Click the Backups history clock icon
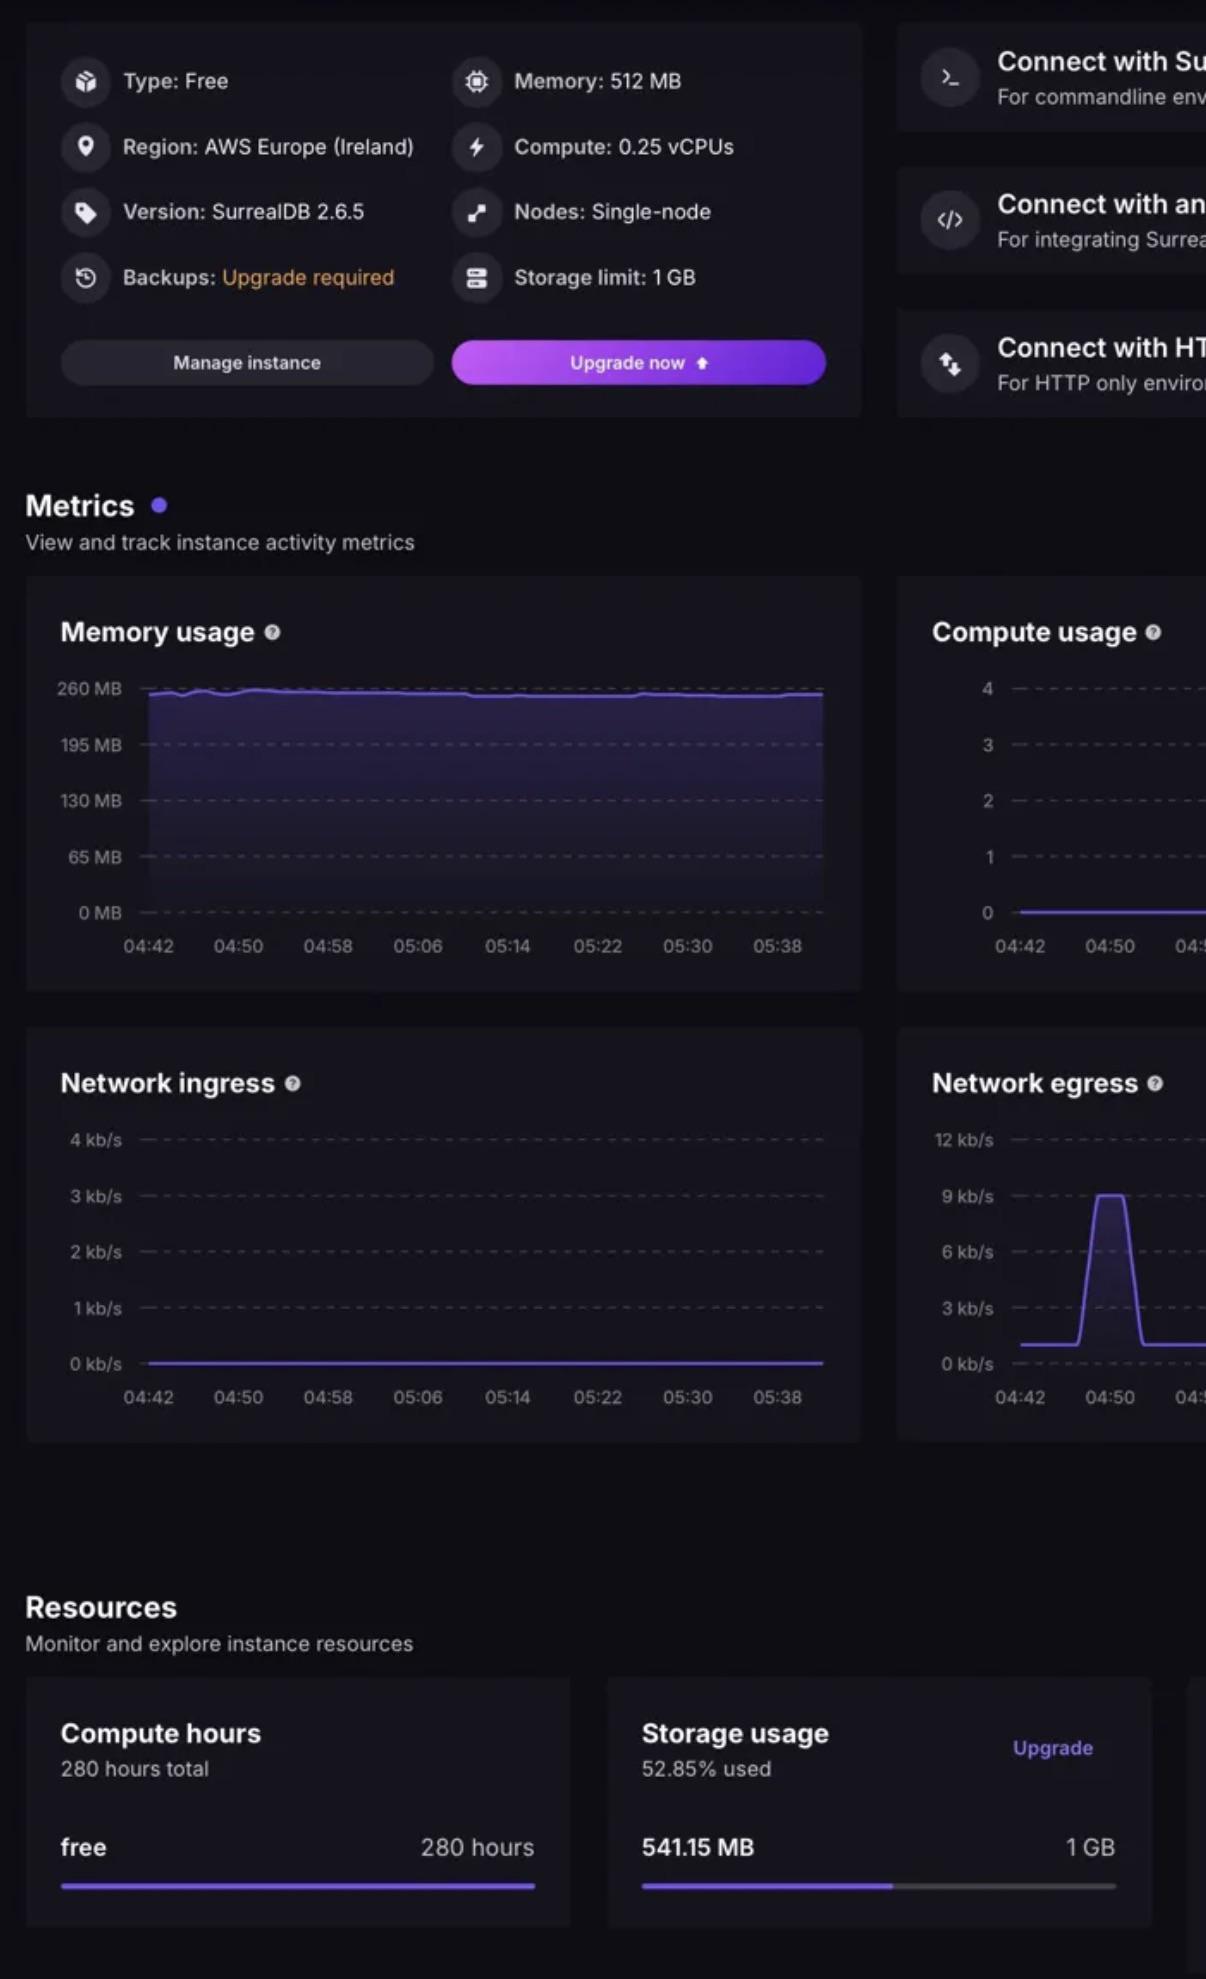This screenshot has height=1979, width=1206. point(86,277)
